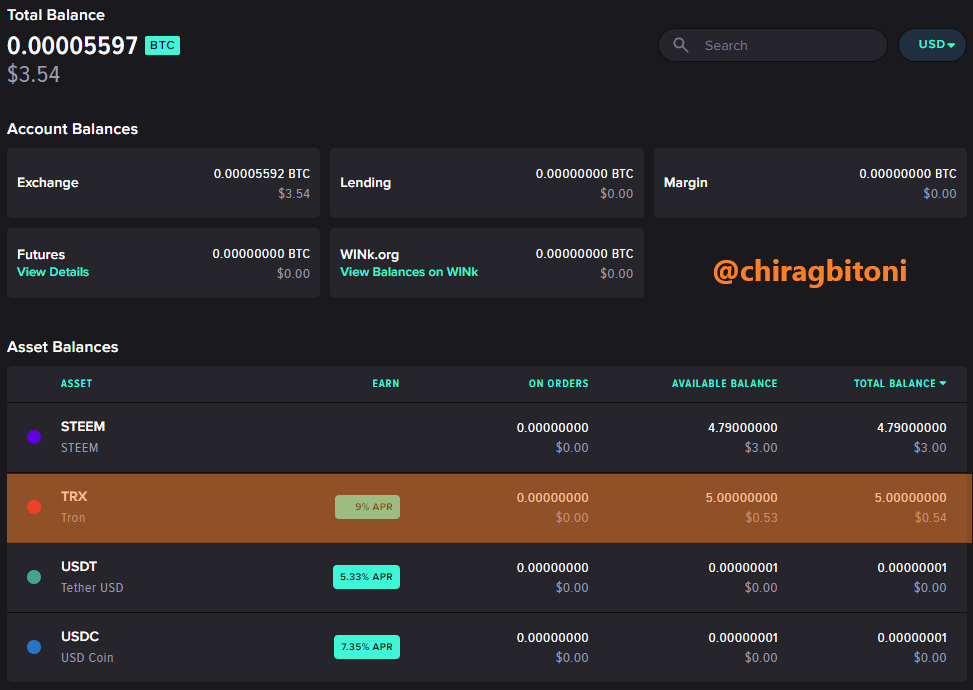Click the Asset Balances heading
The height and width of the screenshot is (690, 973).
click(63, 347)
